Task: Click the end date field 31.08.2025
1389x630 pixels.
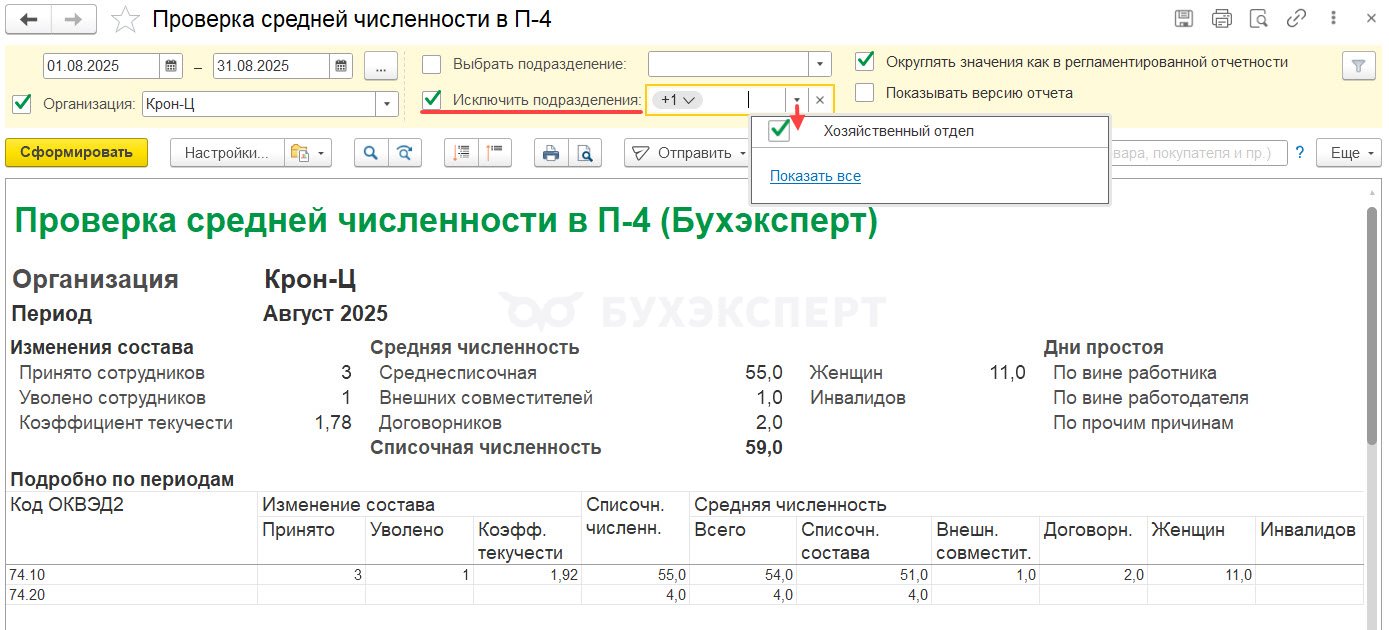Action: click(271, 66)
